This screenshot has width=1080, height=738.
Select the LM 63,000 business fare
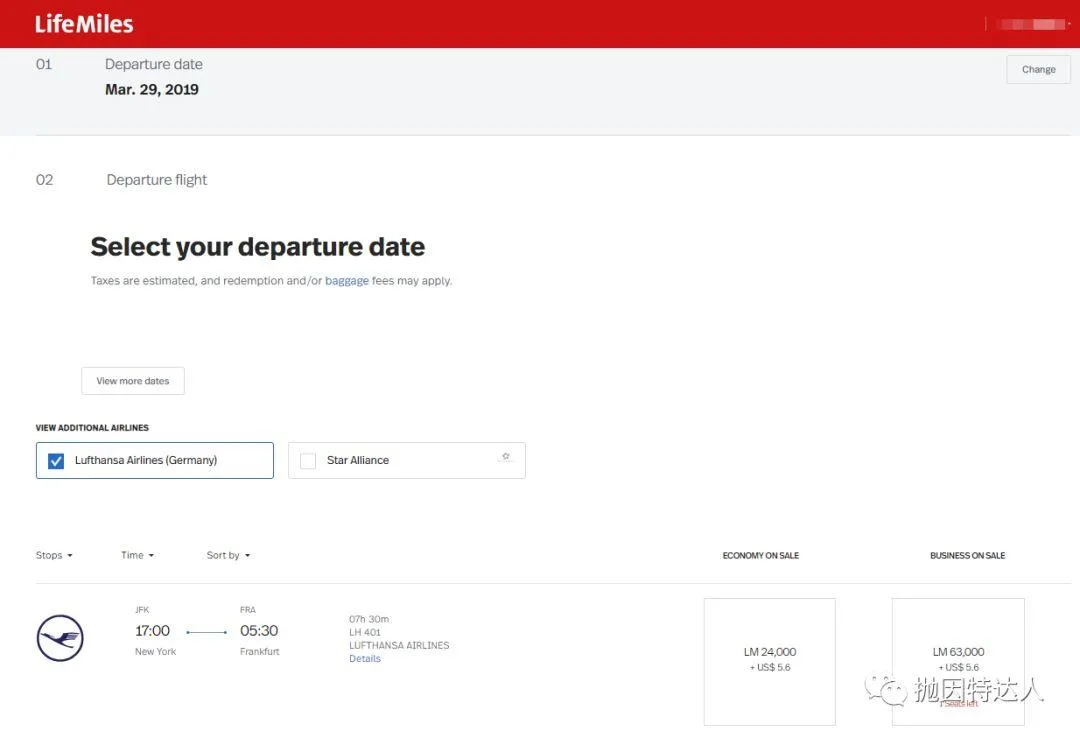pos(958,660)
